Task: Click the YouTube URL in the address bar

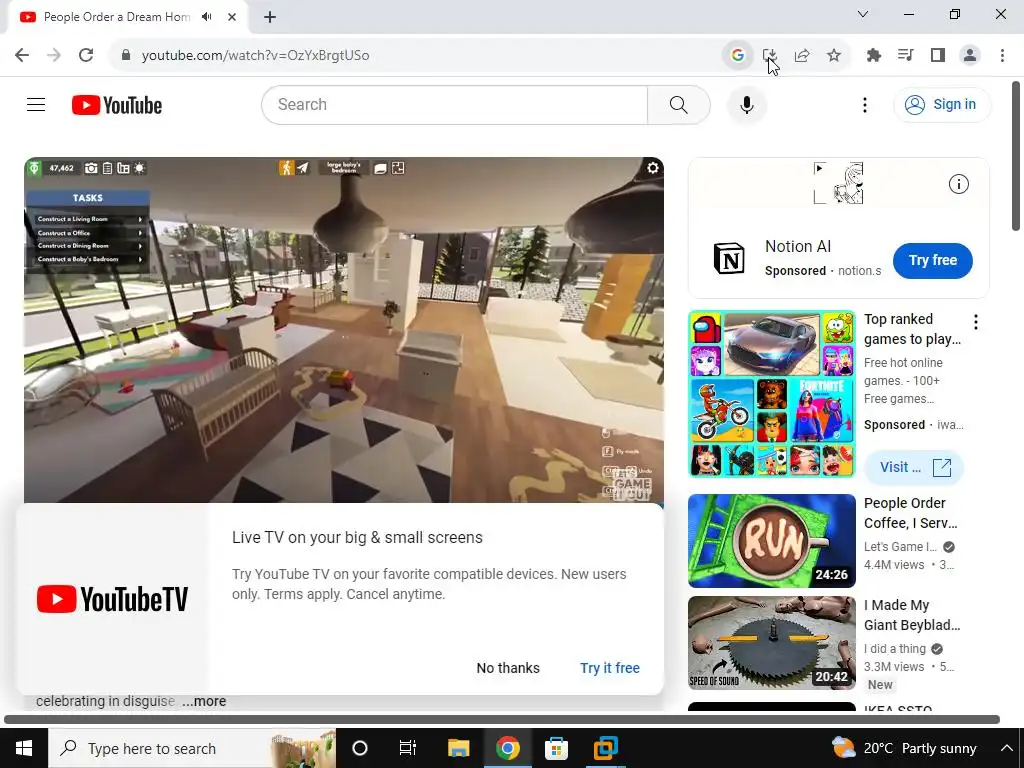Action: coord(255,56)
